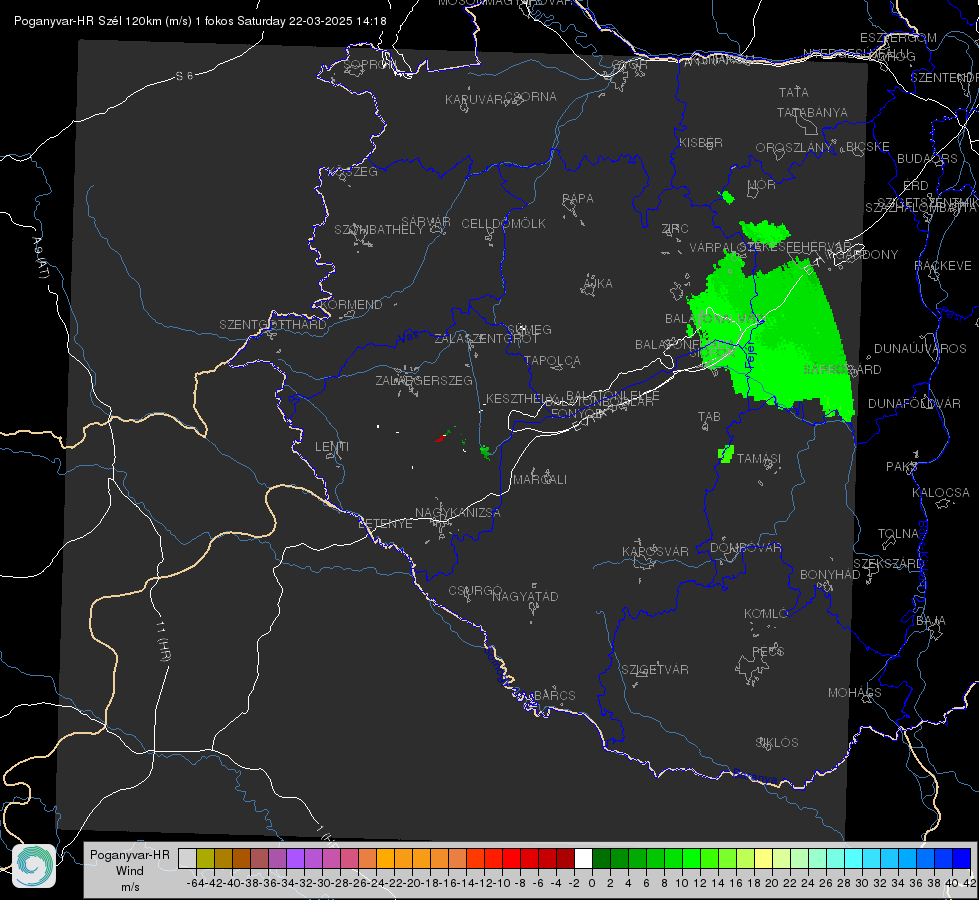Click the MARCALI town label

(540, 480)
